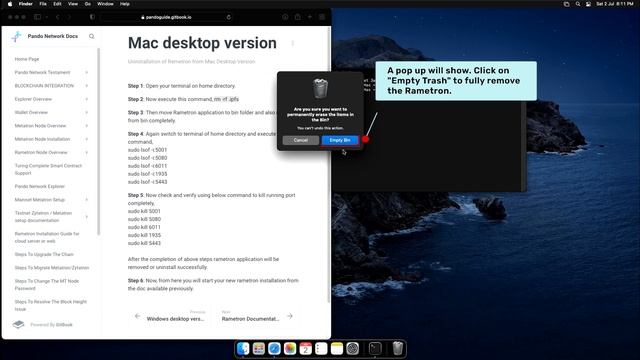Open the Bin in the Dock
This screenshot has width=640, height=360.
tap(398, 349)
